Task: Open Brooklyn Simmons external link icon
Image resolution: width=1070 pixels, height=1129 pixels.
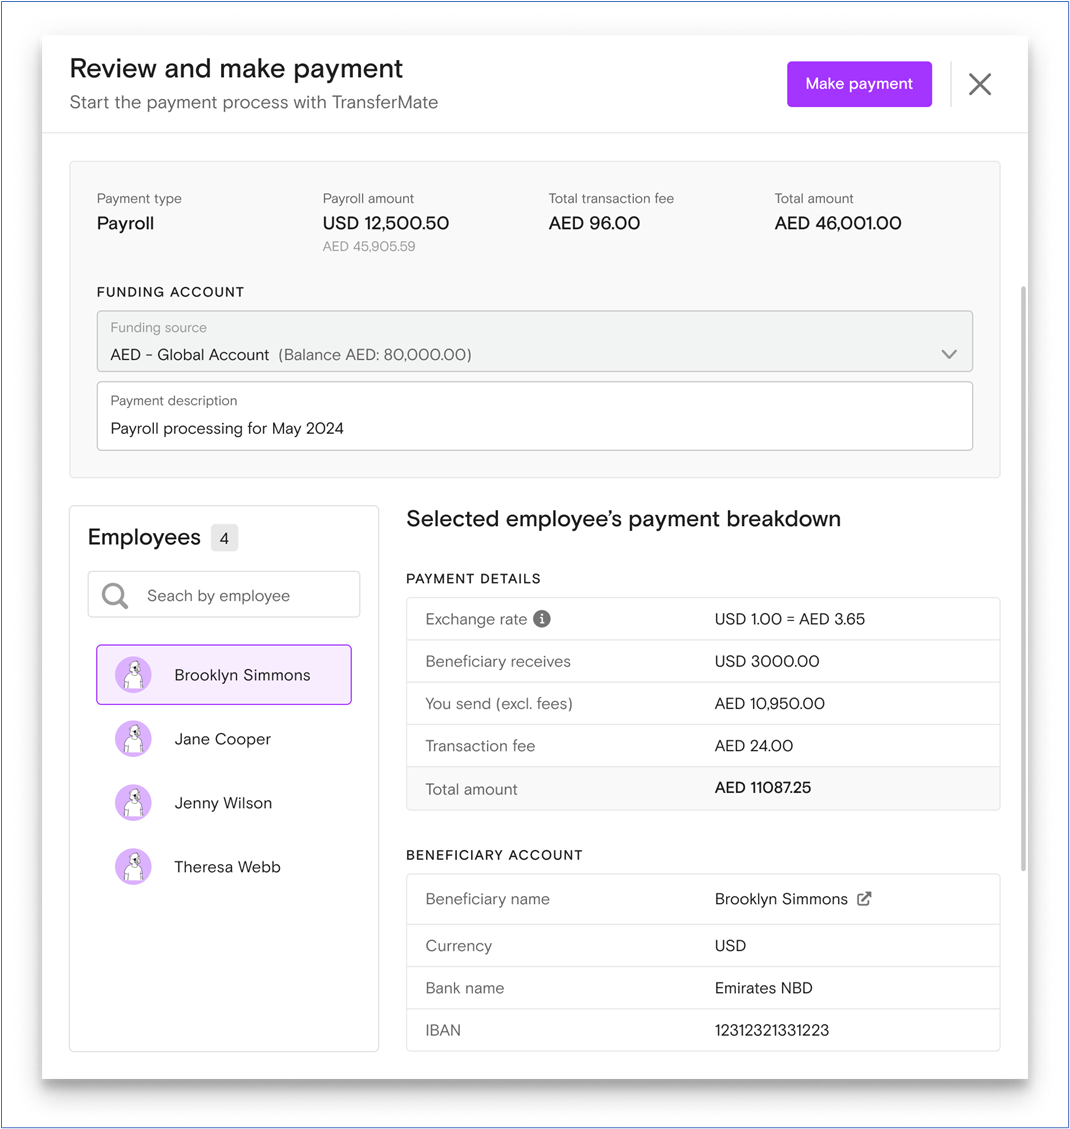Action: [x=864, y=899]
